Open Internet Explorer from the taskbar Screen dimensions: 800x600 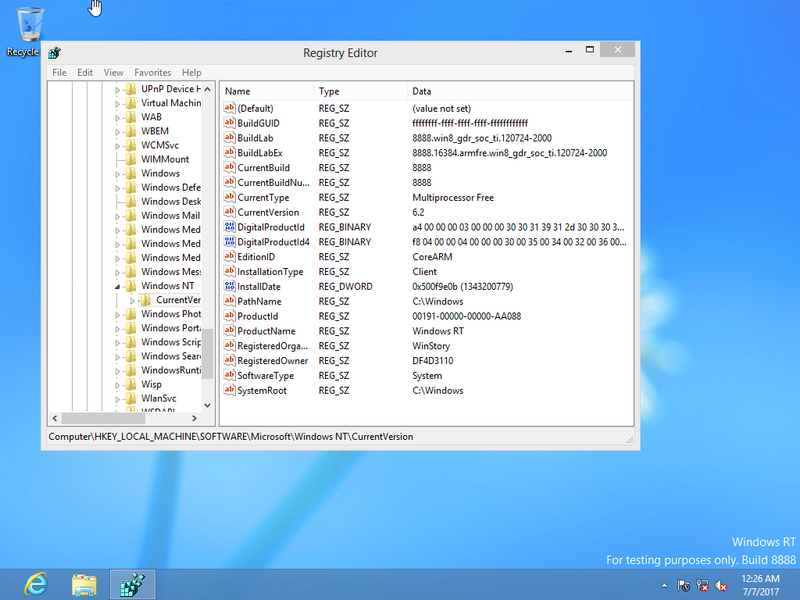coord(36,583)
